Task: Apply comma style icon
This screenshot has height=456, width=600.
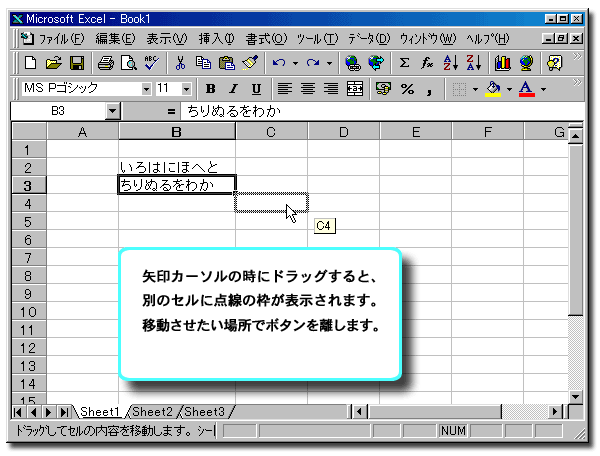Action: coord(429,90)
